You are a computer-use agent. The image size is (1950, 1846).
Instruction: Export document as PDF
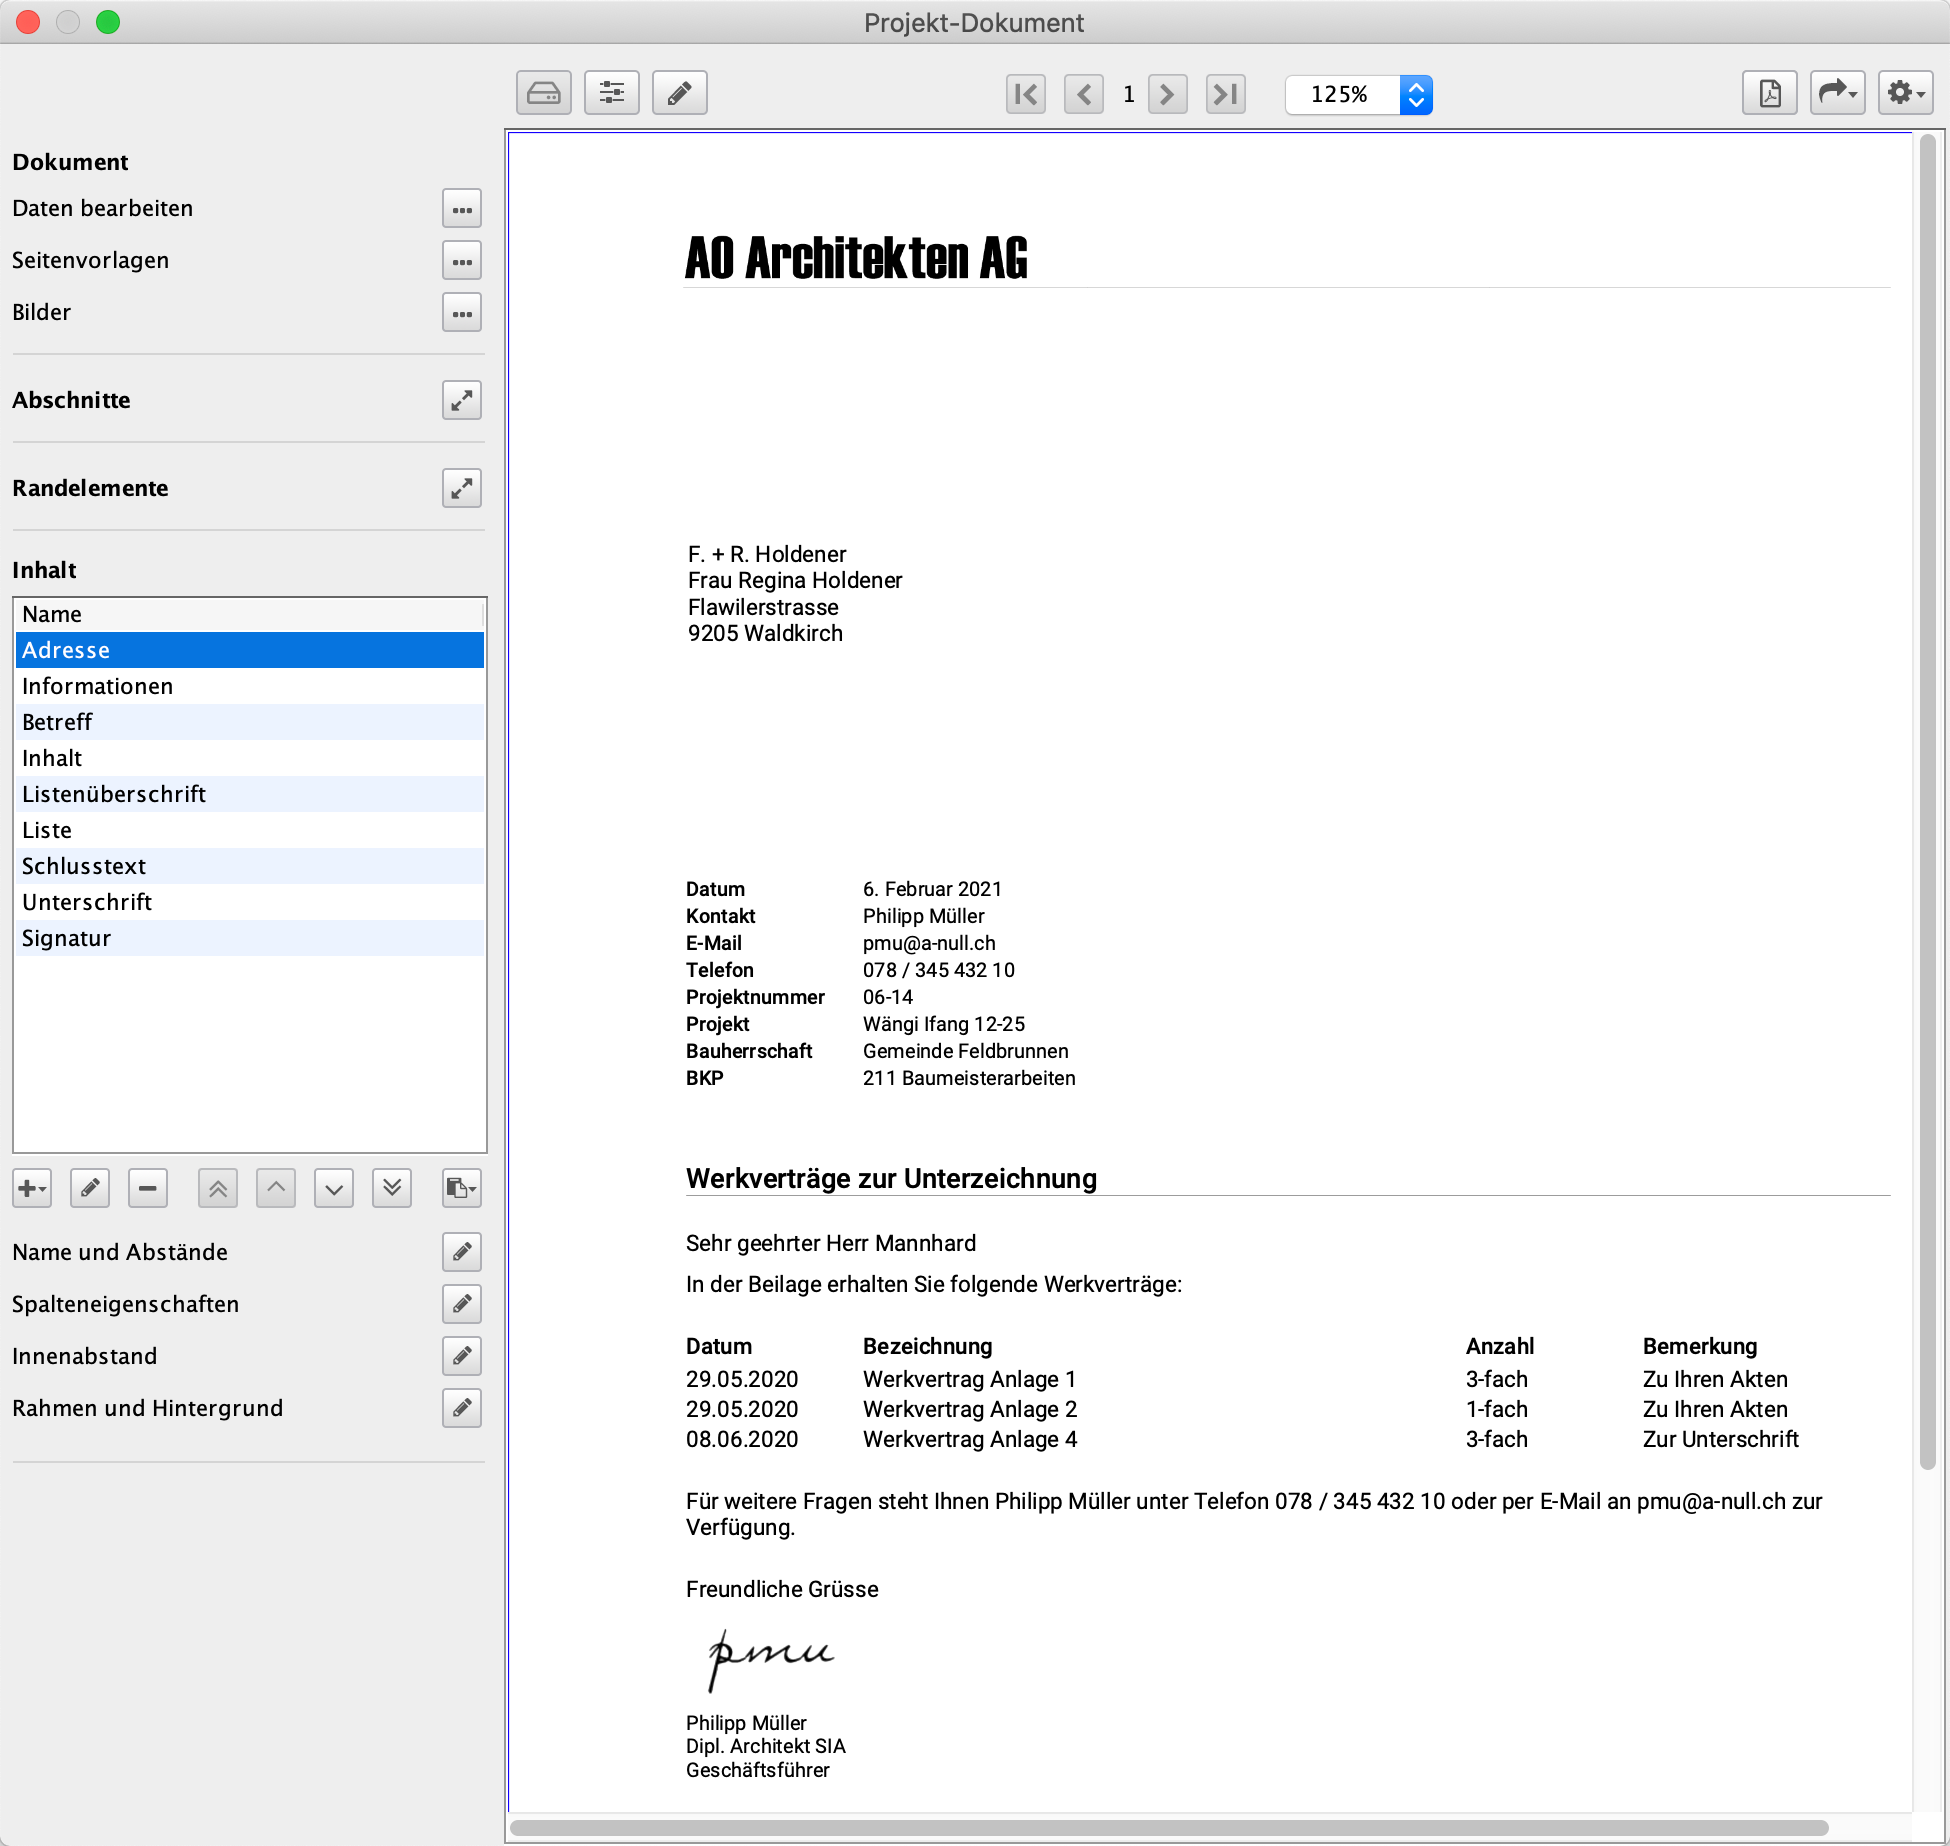pyautogui.click(x=1770, y=93)
